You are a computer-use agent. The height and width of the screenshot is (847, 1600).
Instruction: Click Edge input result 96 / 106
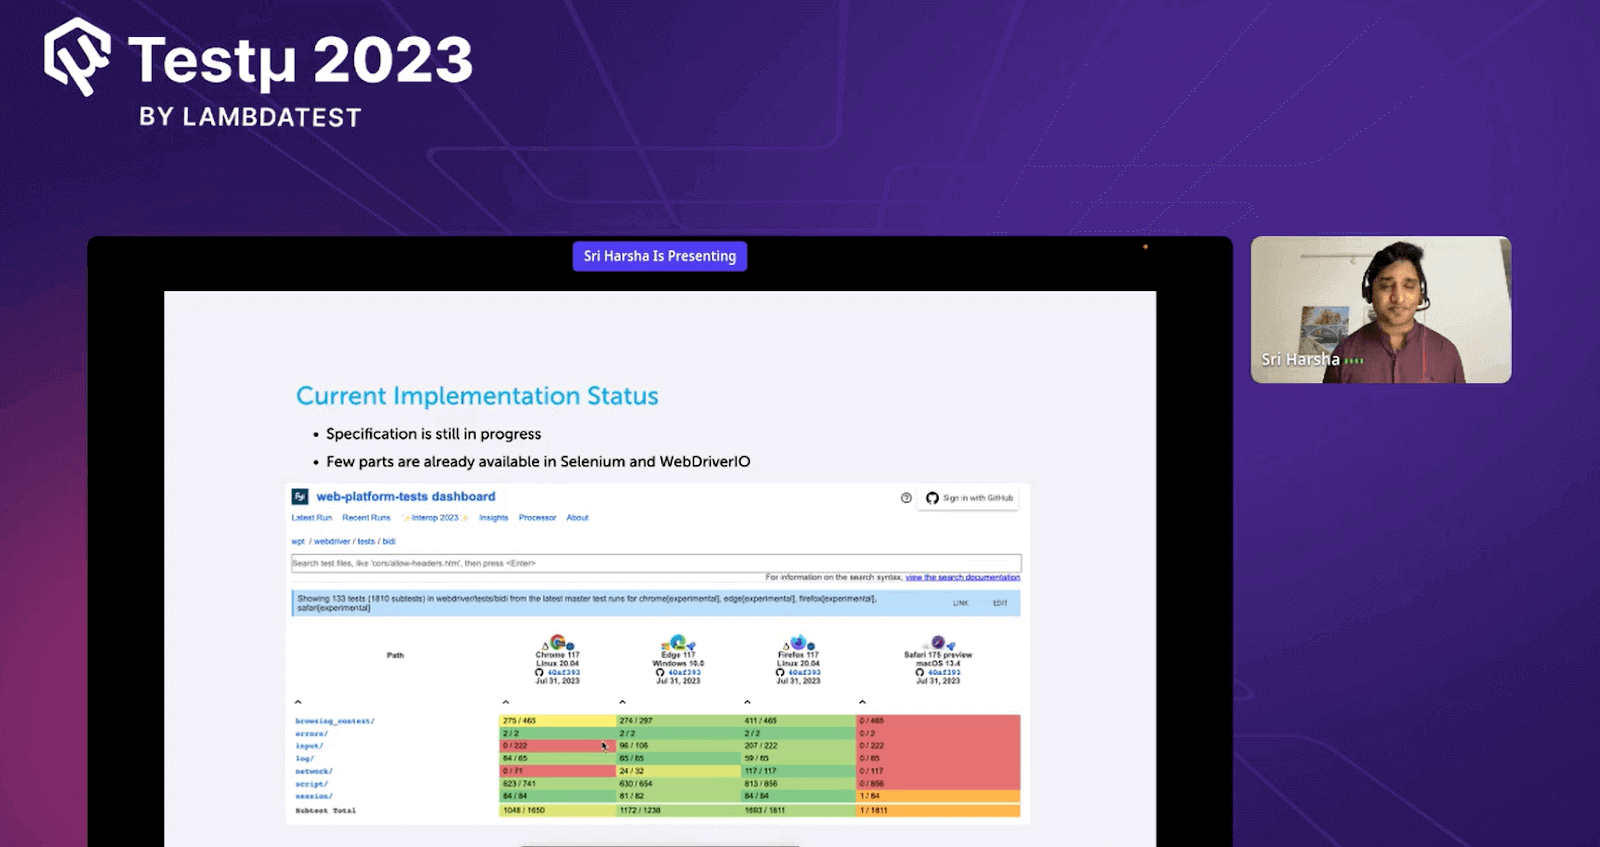678,746
